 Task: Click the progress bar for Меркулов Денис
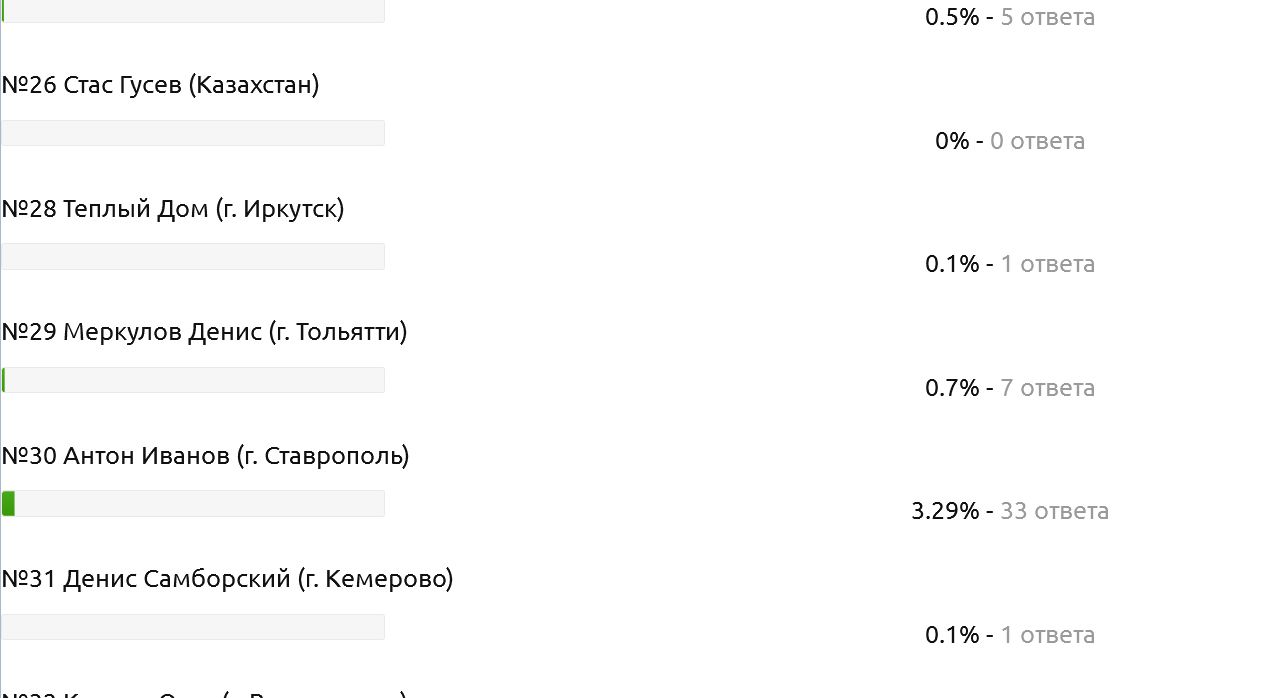[x=193, y=380]
